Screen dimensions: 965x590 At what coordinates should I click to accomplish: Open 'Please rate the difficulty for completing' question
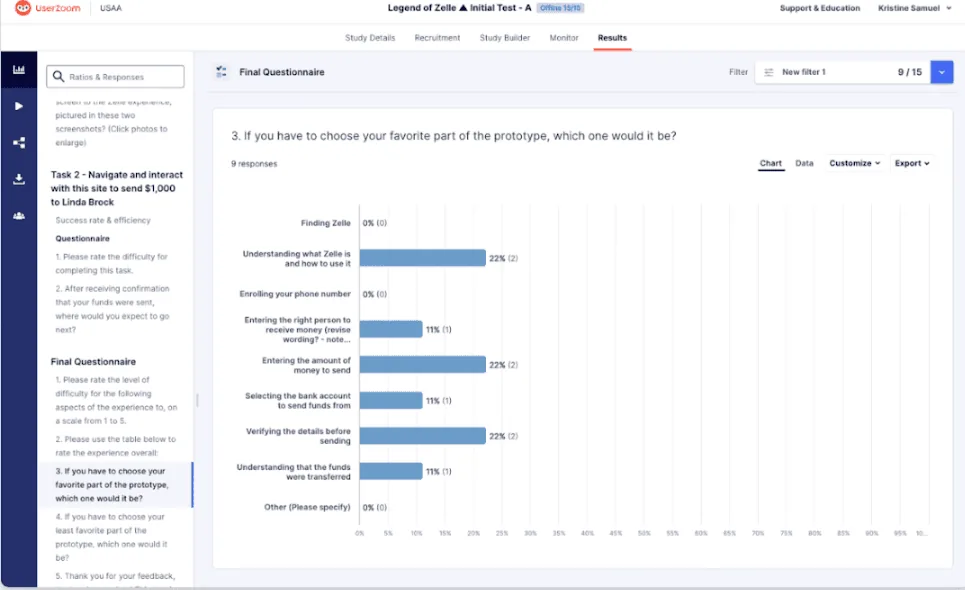(111, 263)
